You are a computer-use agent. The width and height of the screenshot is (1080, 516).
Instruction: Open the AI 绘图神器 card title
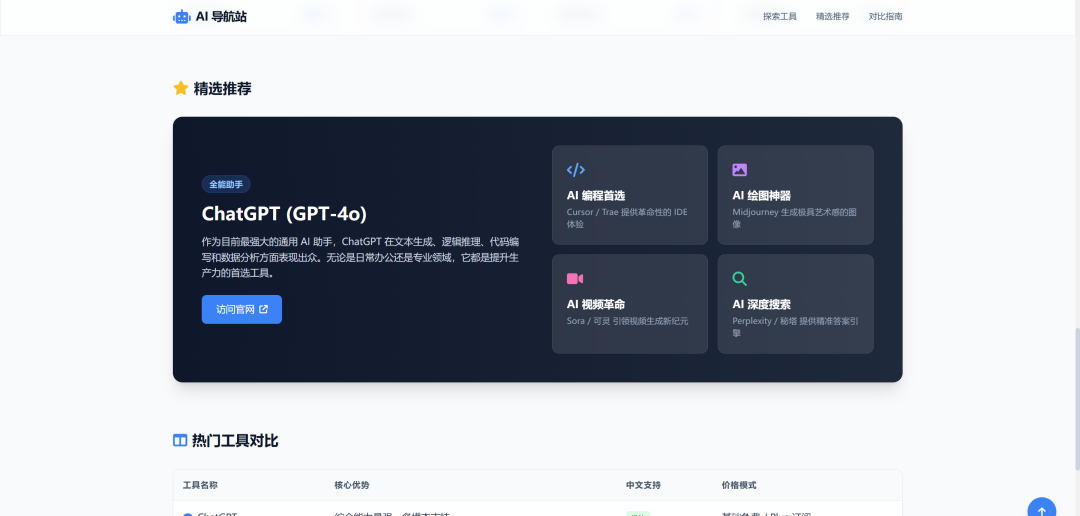click(x=762, y=196)
